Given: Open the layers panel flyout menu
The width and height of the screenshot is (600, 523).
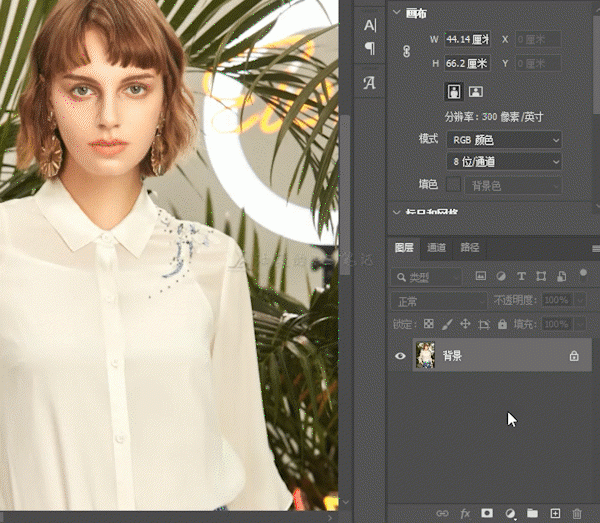Looking at the screenshot, I should [x=595, y=249].
